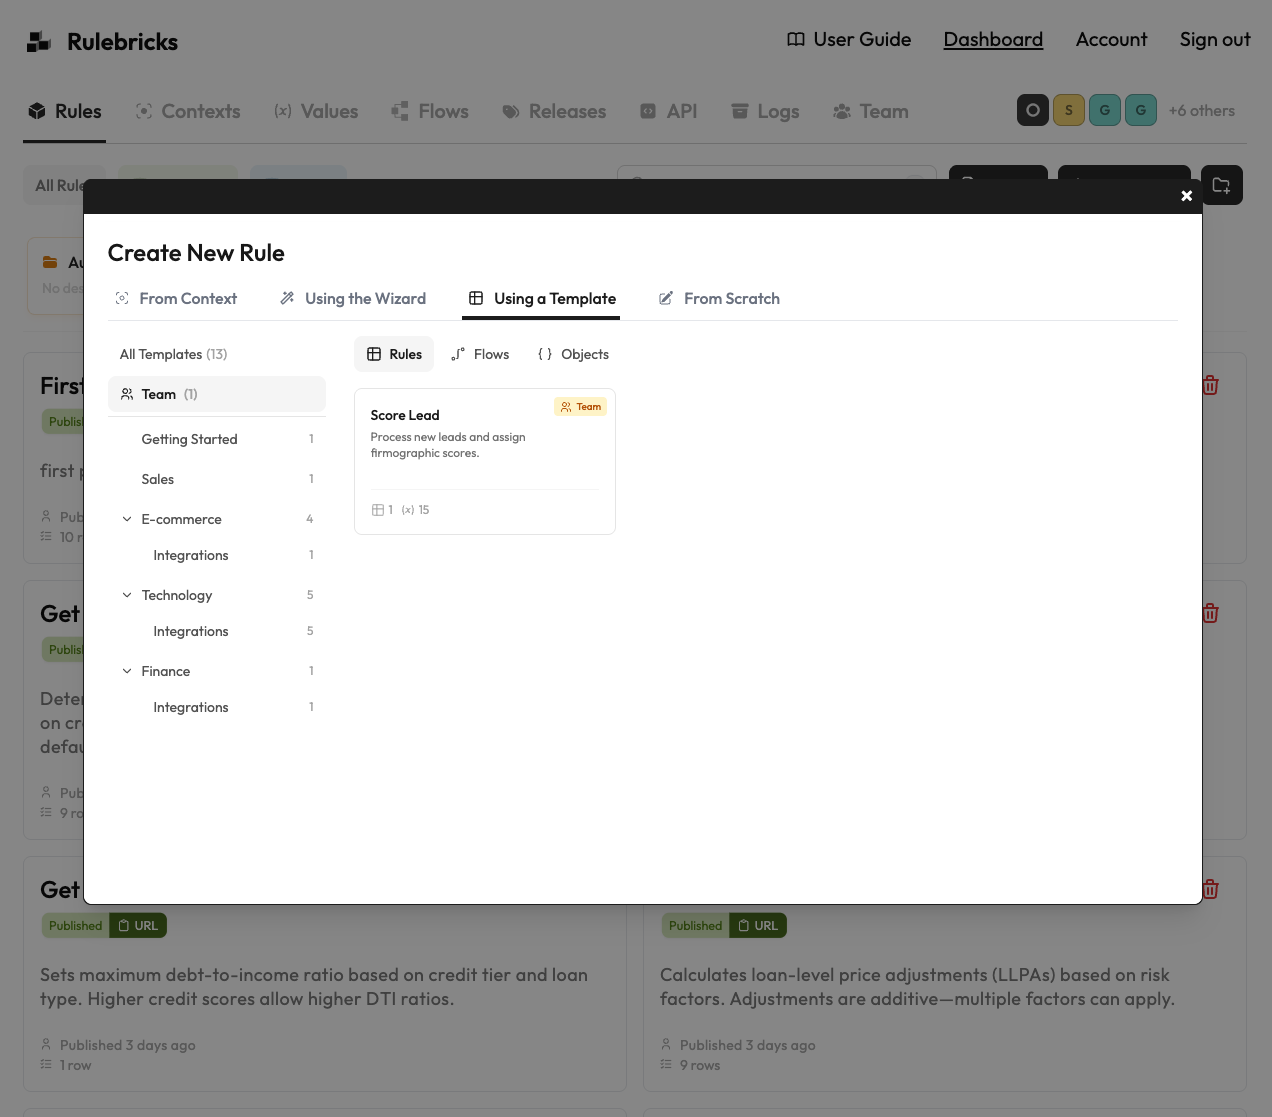Select the Team category in templates sidebar

(x=158, y=394)
